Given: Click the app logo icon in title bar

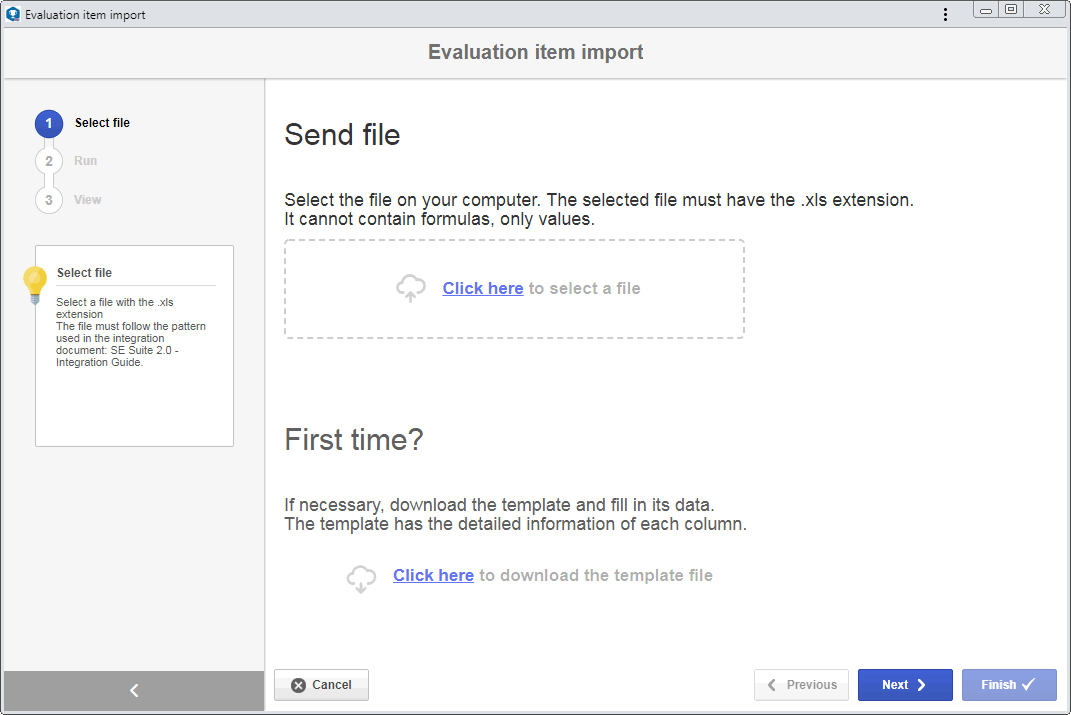Looking at the screenshot, I should click(x=12, y=14).
